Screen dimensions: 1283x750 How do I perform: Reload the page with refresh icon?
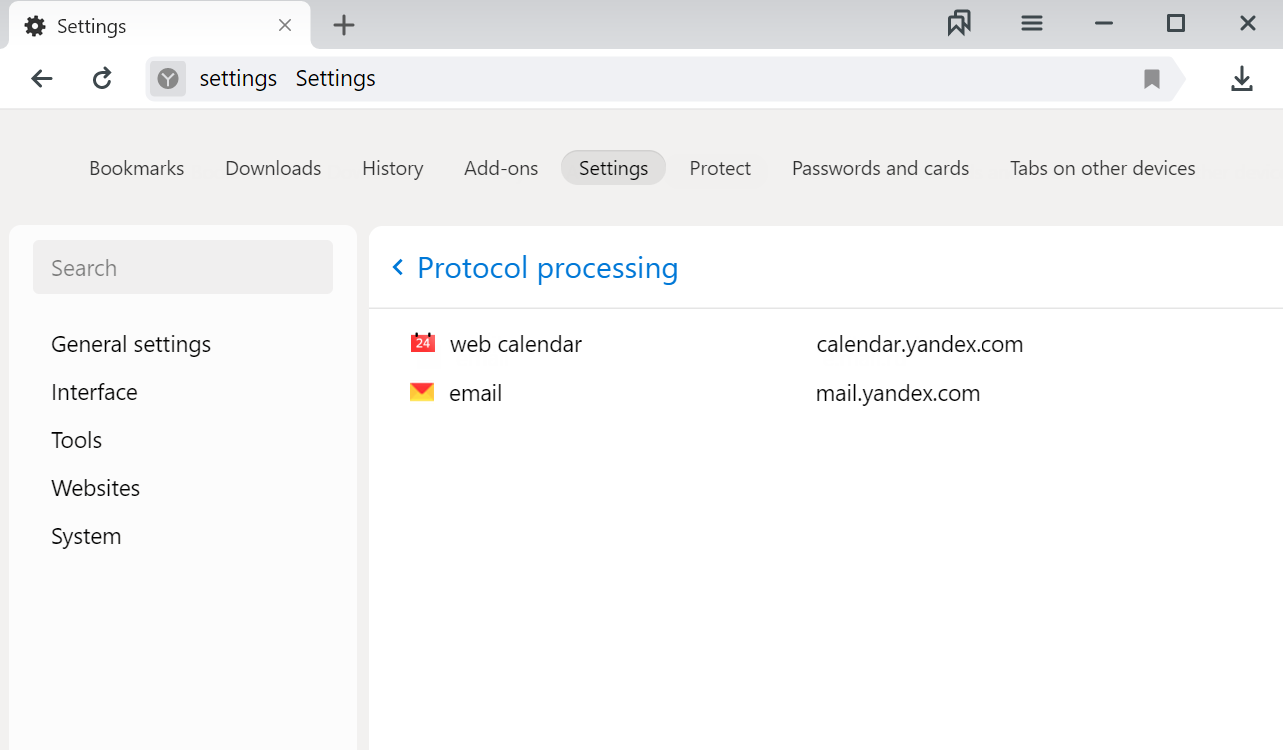click(102, 79)
